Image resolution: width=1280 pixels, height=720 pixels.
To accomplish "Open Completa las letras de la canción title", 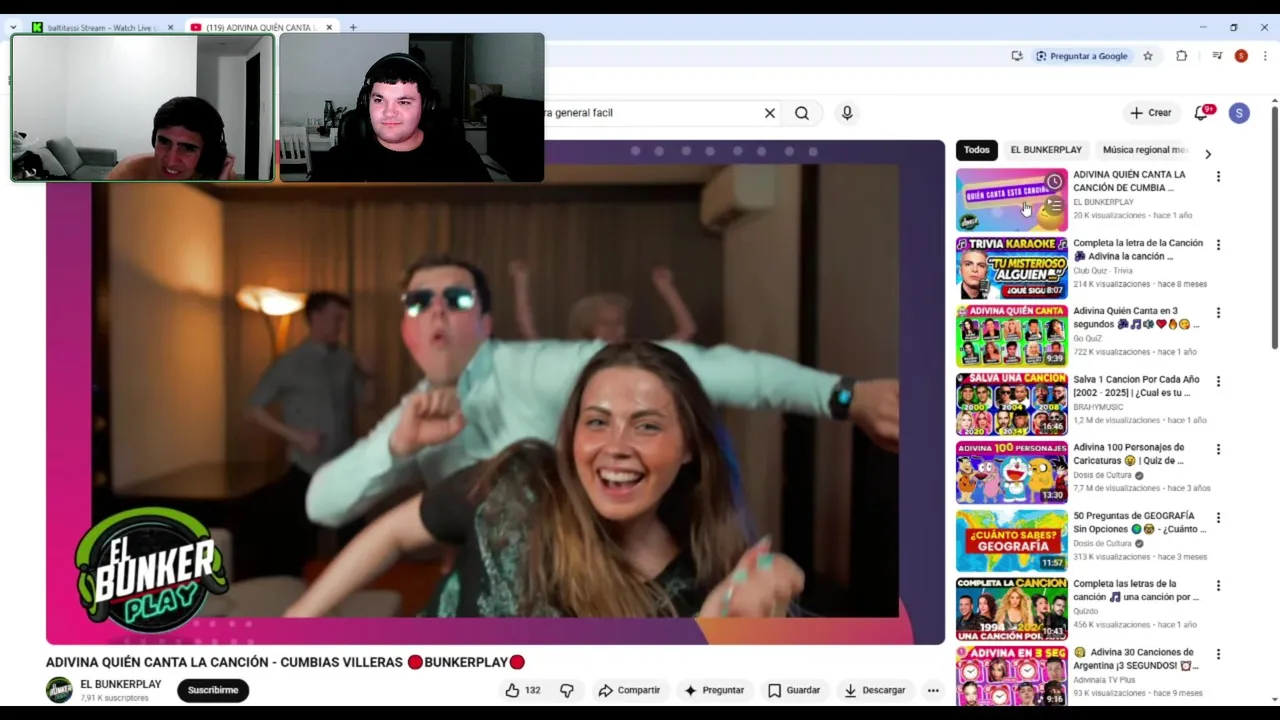I will (x=1136, y=590).
